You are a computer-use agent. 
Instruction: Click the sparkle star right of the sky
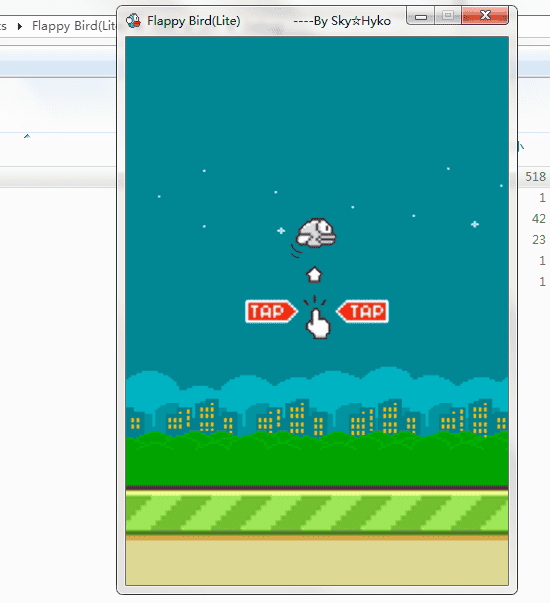[475, 224]
